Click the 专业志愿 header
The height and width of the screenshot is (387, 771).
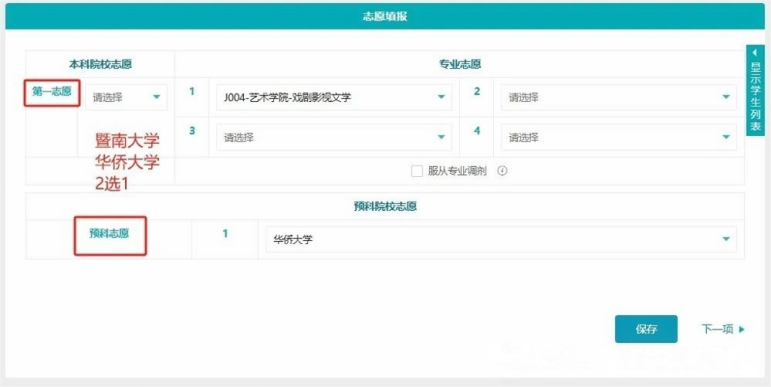coord(460,64)
